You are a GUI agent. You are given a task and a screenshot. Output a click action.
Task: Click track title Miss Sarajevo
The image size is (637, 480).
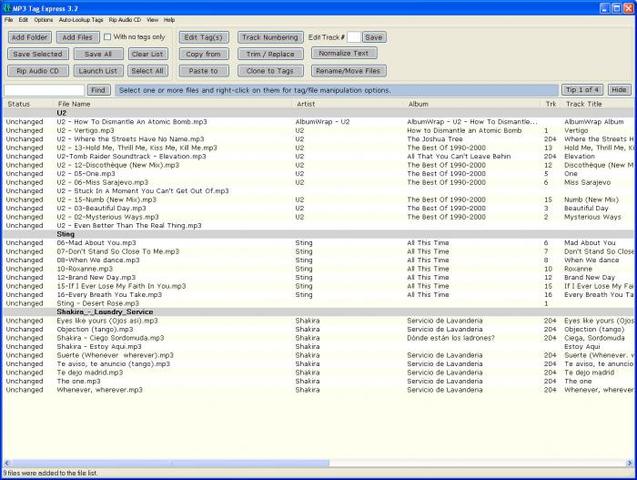[587, 182]
